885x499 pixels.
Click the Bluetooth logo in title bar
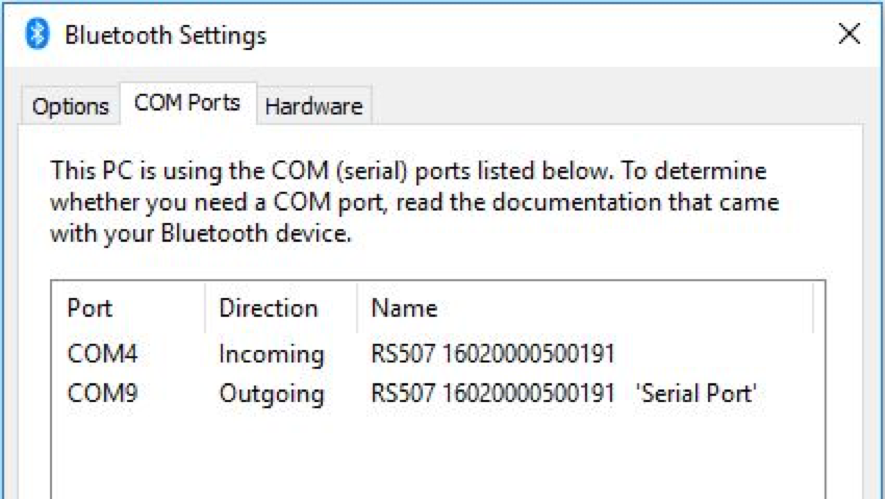(38, 35)
